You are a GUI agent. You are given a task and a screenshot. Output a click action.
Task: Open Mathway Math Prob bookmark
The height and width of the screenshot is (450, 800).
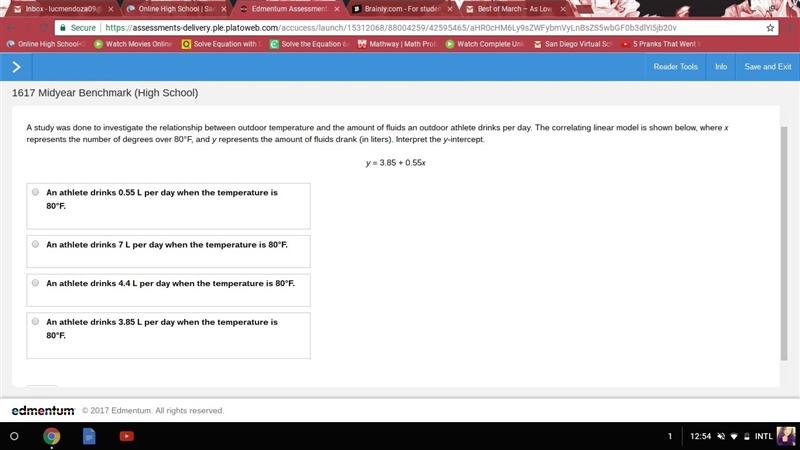click(x=397, y=44)
